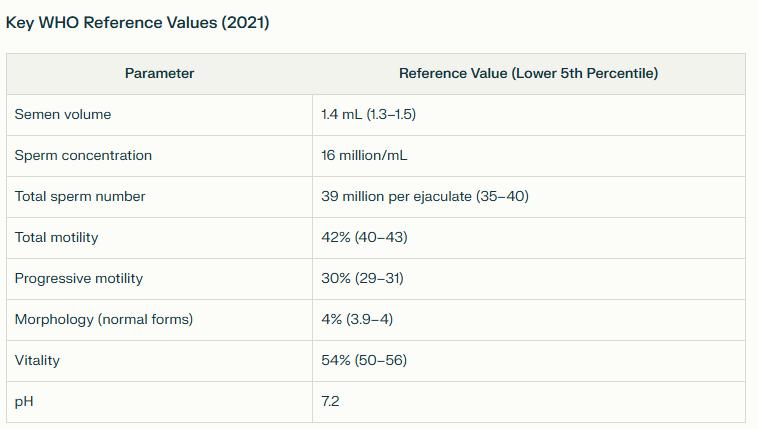
Task: Click the 'Parameter' column header
Action: pyautogui.click(x=160, y=73)
